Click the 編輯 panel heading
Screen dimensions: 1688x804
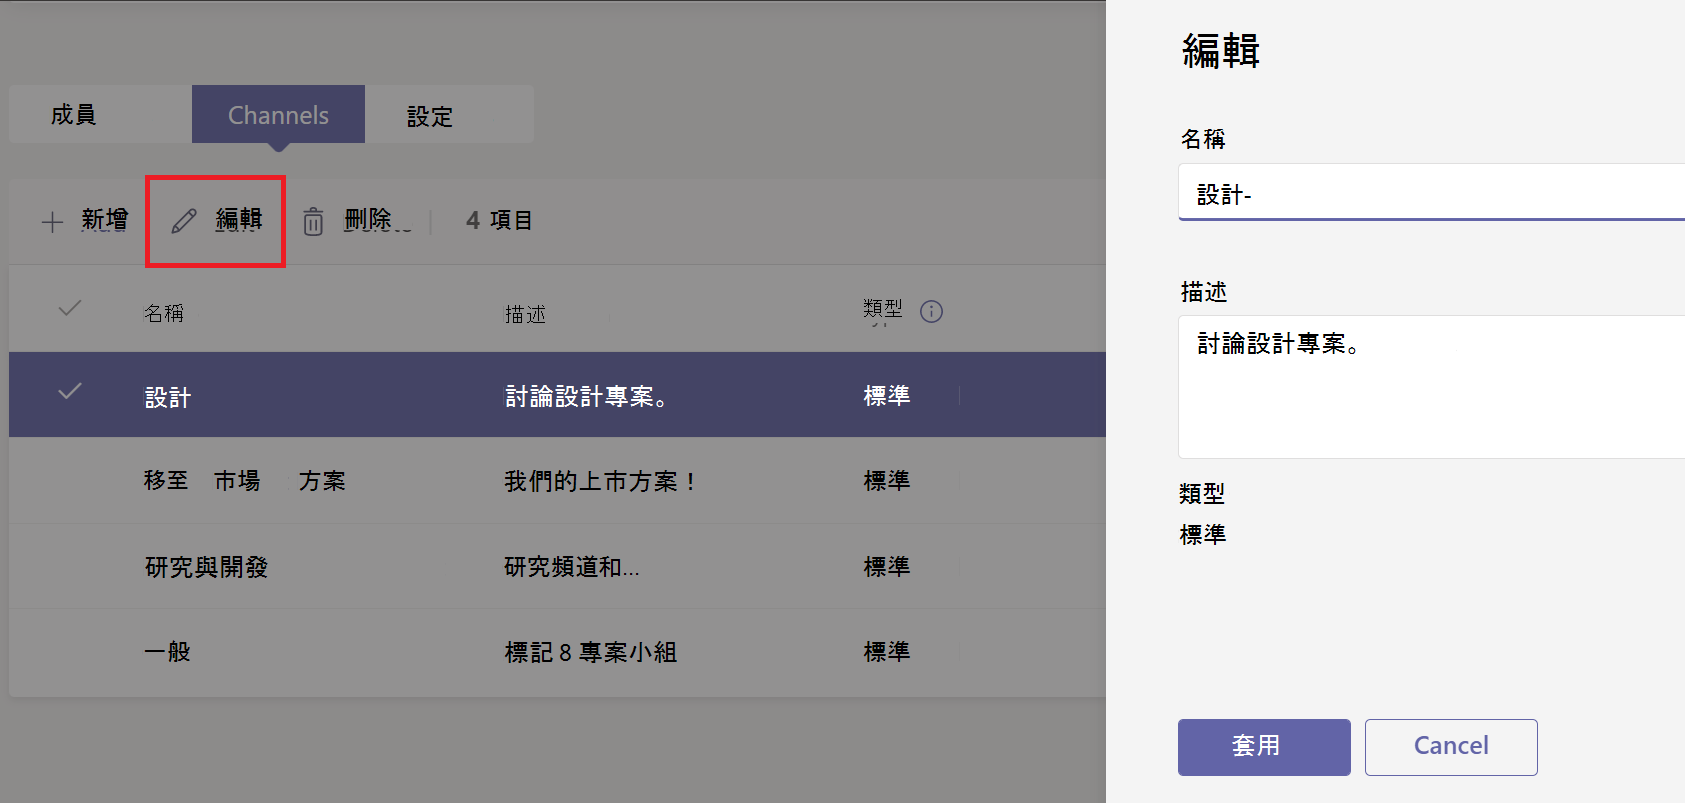[x=1221, y=51]
